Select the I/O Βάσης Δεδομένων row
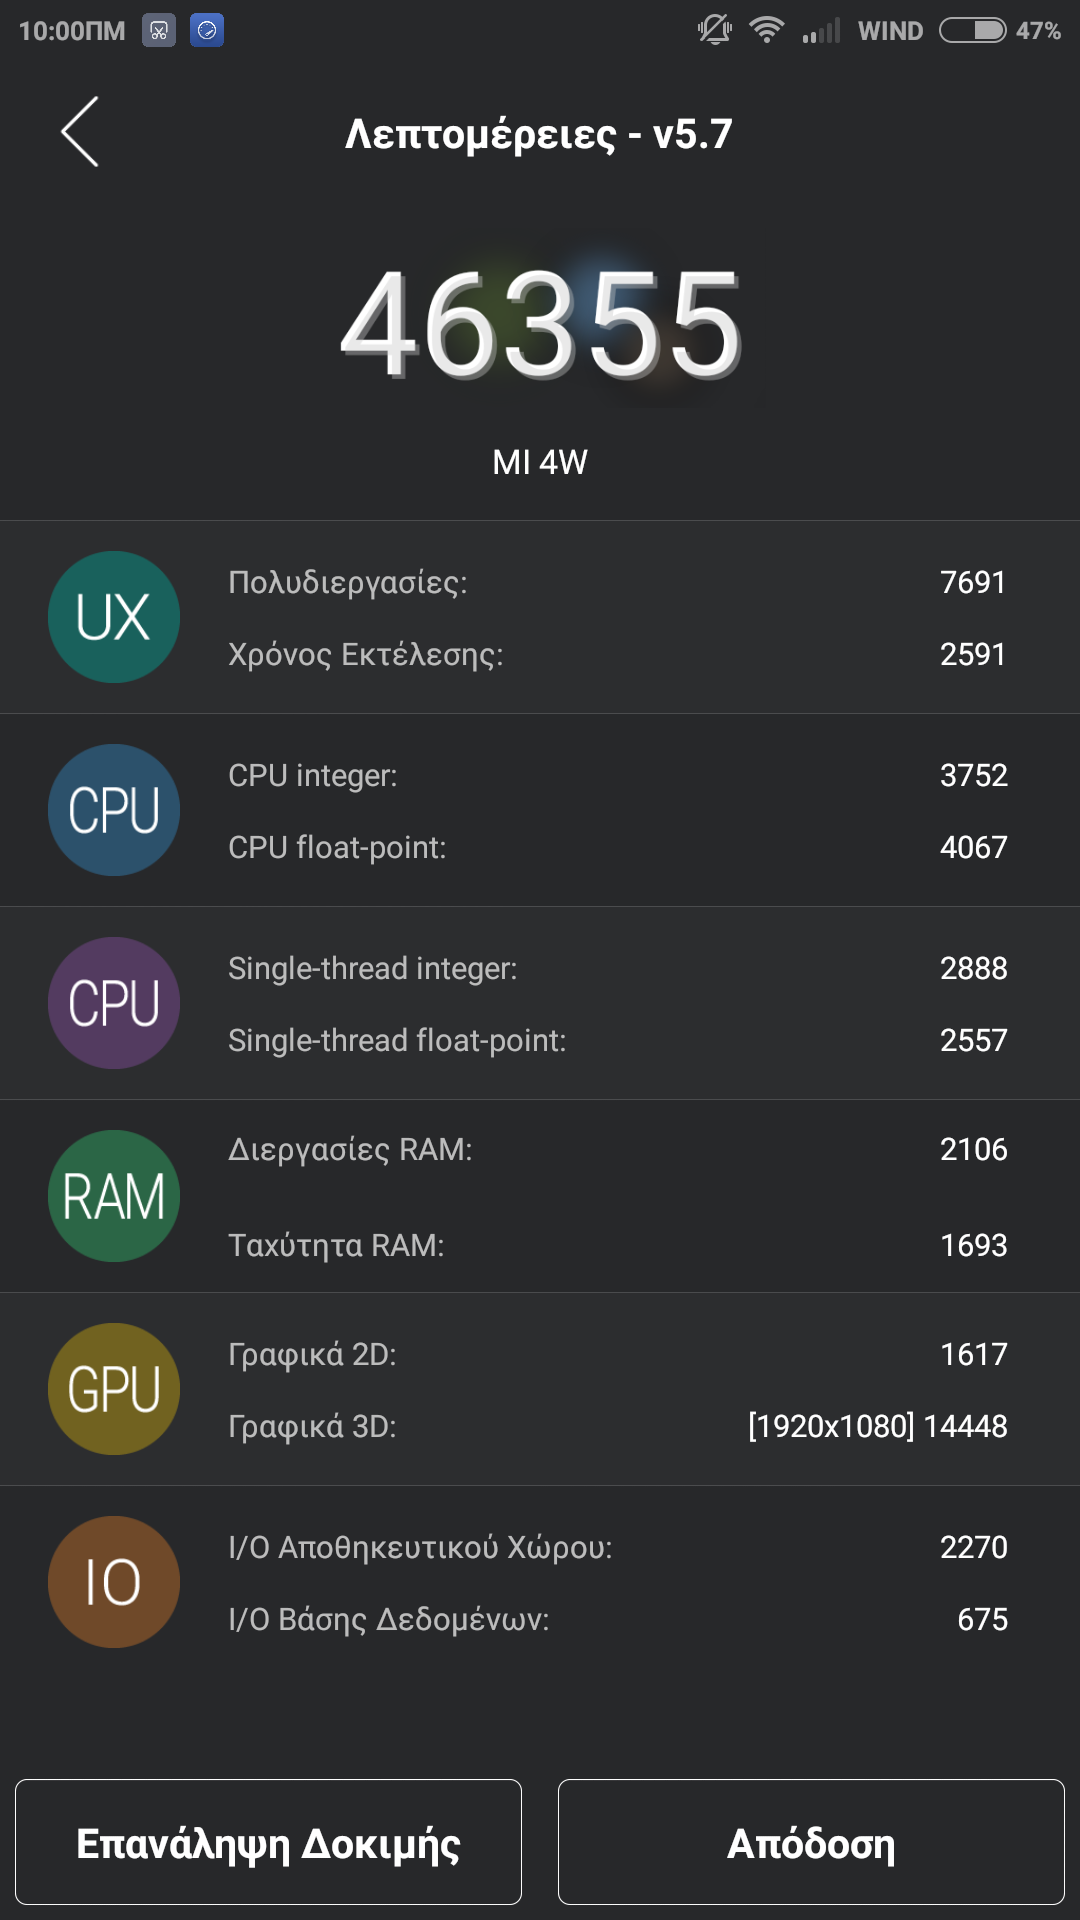1080x1920 pixels. click(616, 1619)
